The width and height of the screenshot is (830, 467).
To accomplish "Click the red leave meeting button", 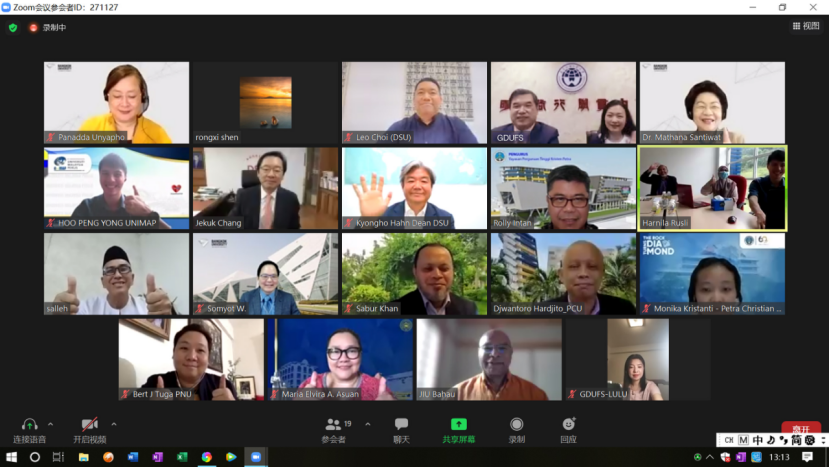I will (x=800, y=428).
